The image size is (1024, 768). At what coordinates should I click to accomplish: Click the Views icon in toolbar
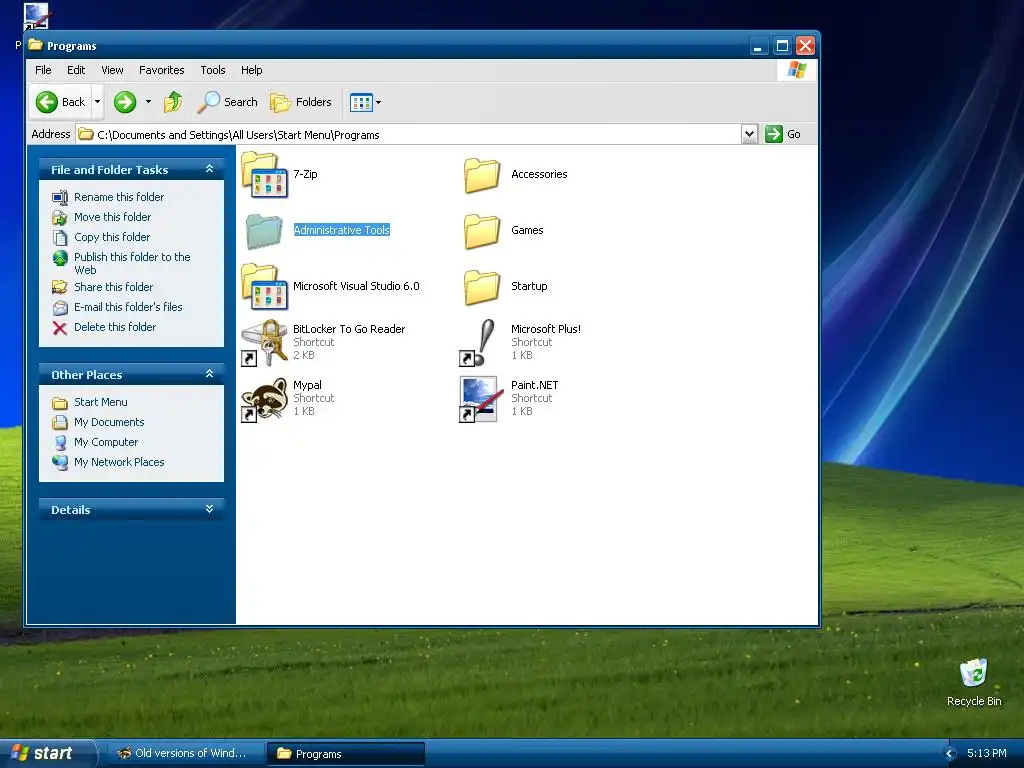pos(360,102)
